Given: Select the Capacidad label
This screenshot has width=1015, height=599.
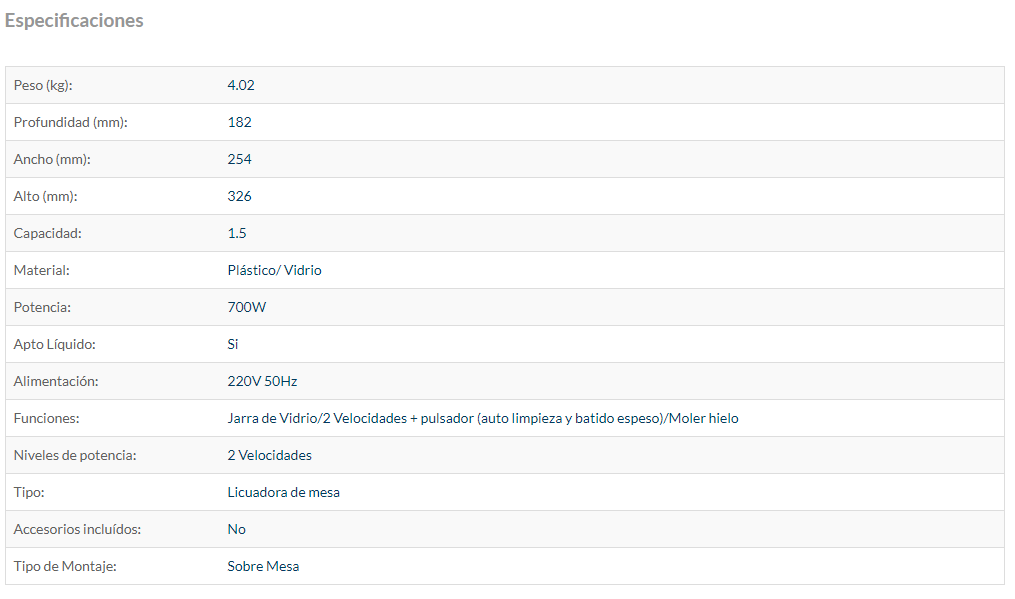Looking at the screenshot, I should pyautogui.click(x=47, y=233).
